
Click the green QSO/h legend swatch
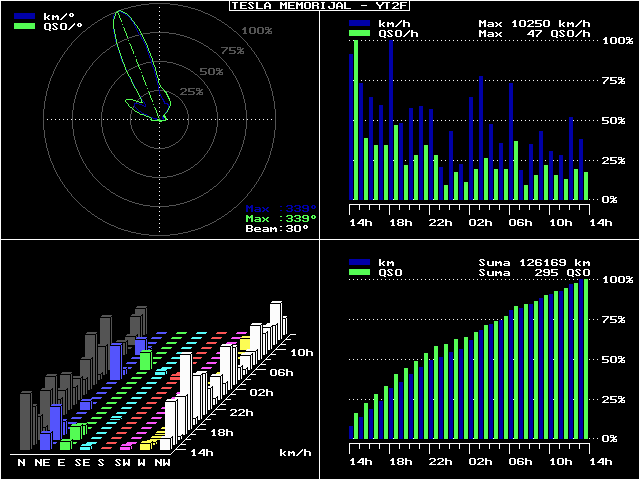tap(360, 33)
